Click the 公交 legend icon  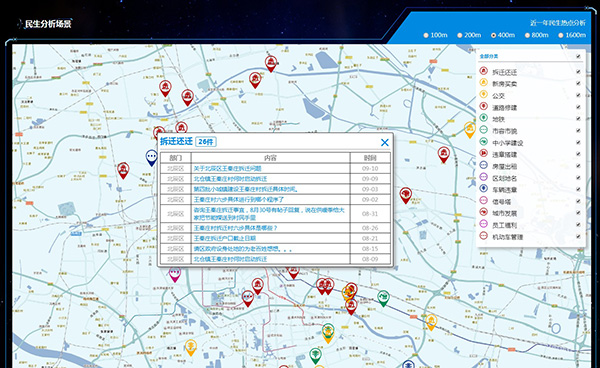click(x=484, y=94)
